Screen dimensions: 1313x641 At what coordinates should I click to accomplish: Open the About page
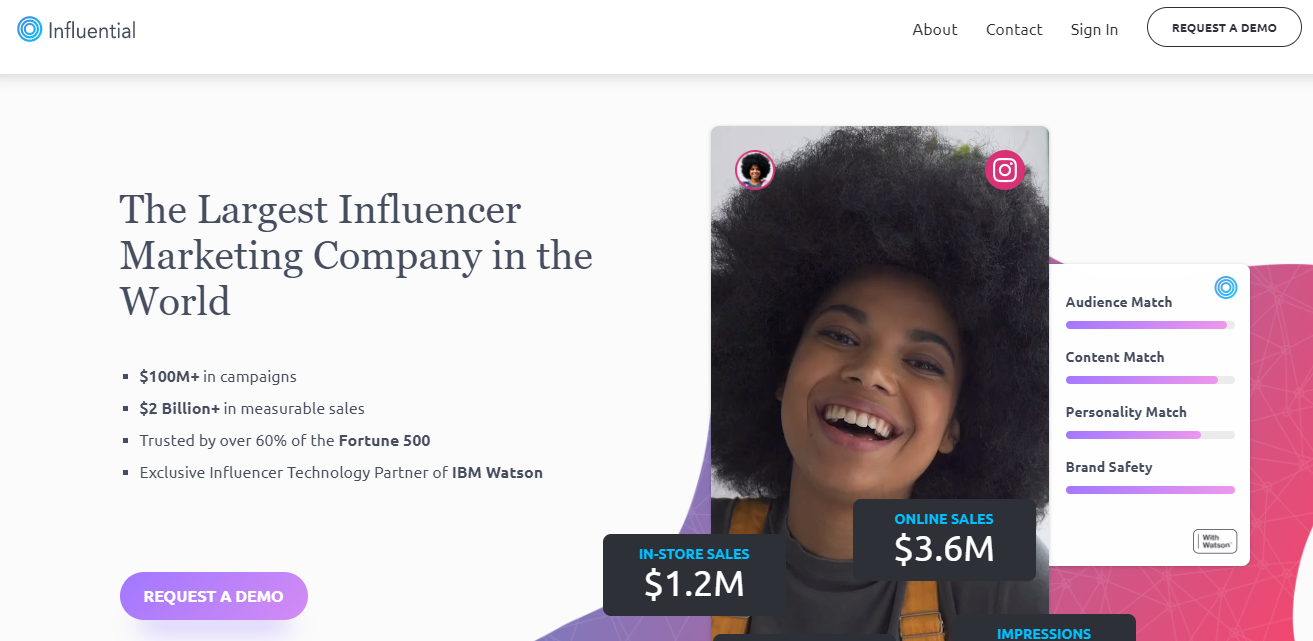[x=934, y=29]
